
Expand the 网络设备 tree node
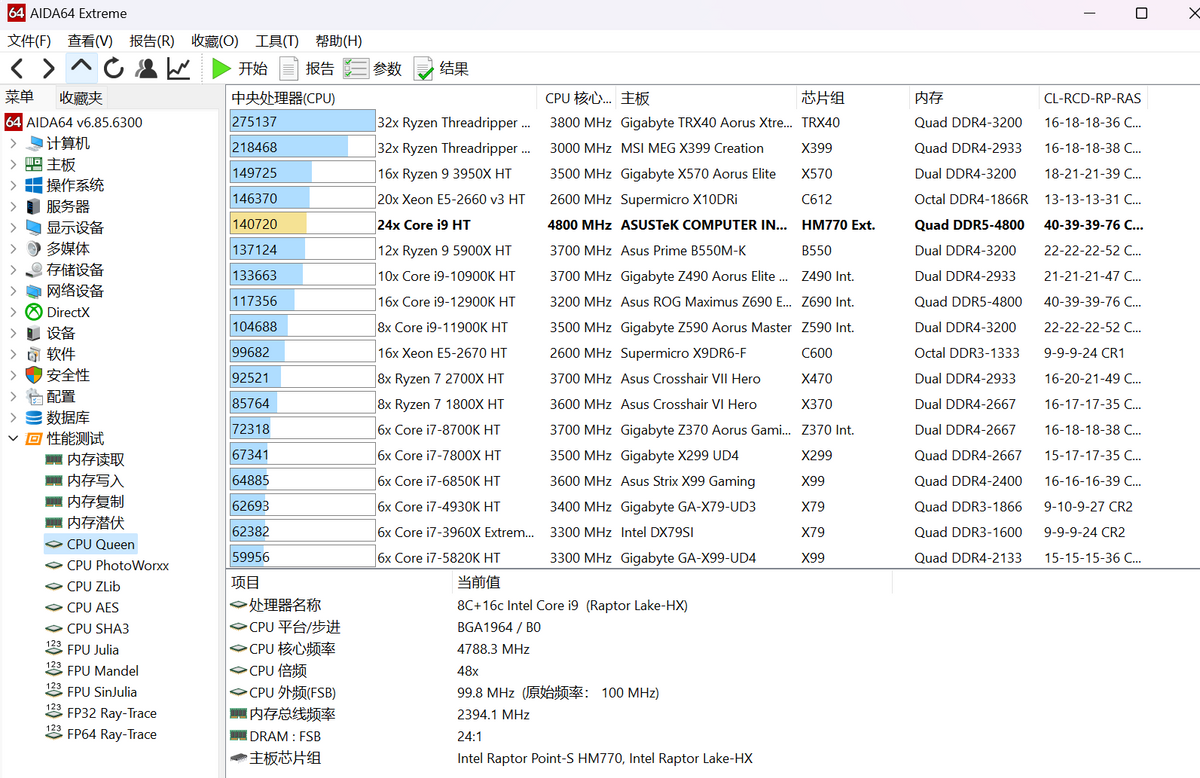[x=12, y=291]
